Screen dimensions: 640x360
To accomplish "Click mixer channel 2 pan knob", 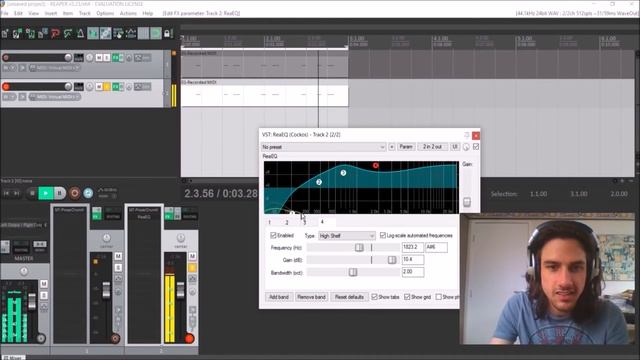I will click(x=180, y=238).
